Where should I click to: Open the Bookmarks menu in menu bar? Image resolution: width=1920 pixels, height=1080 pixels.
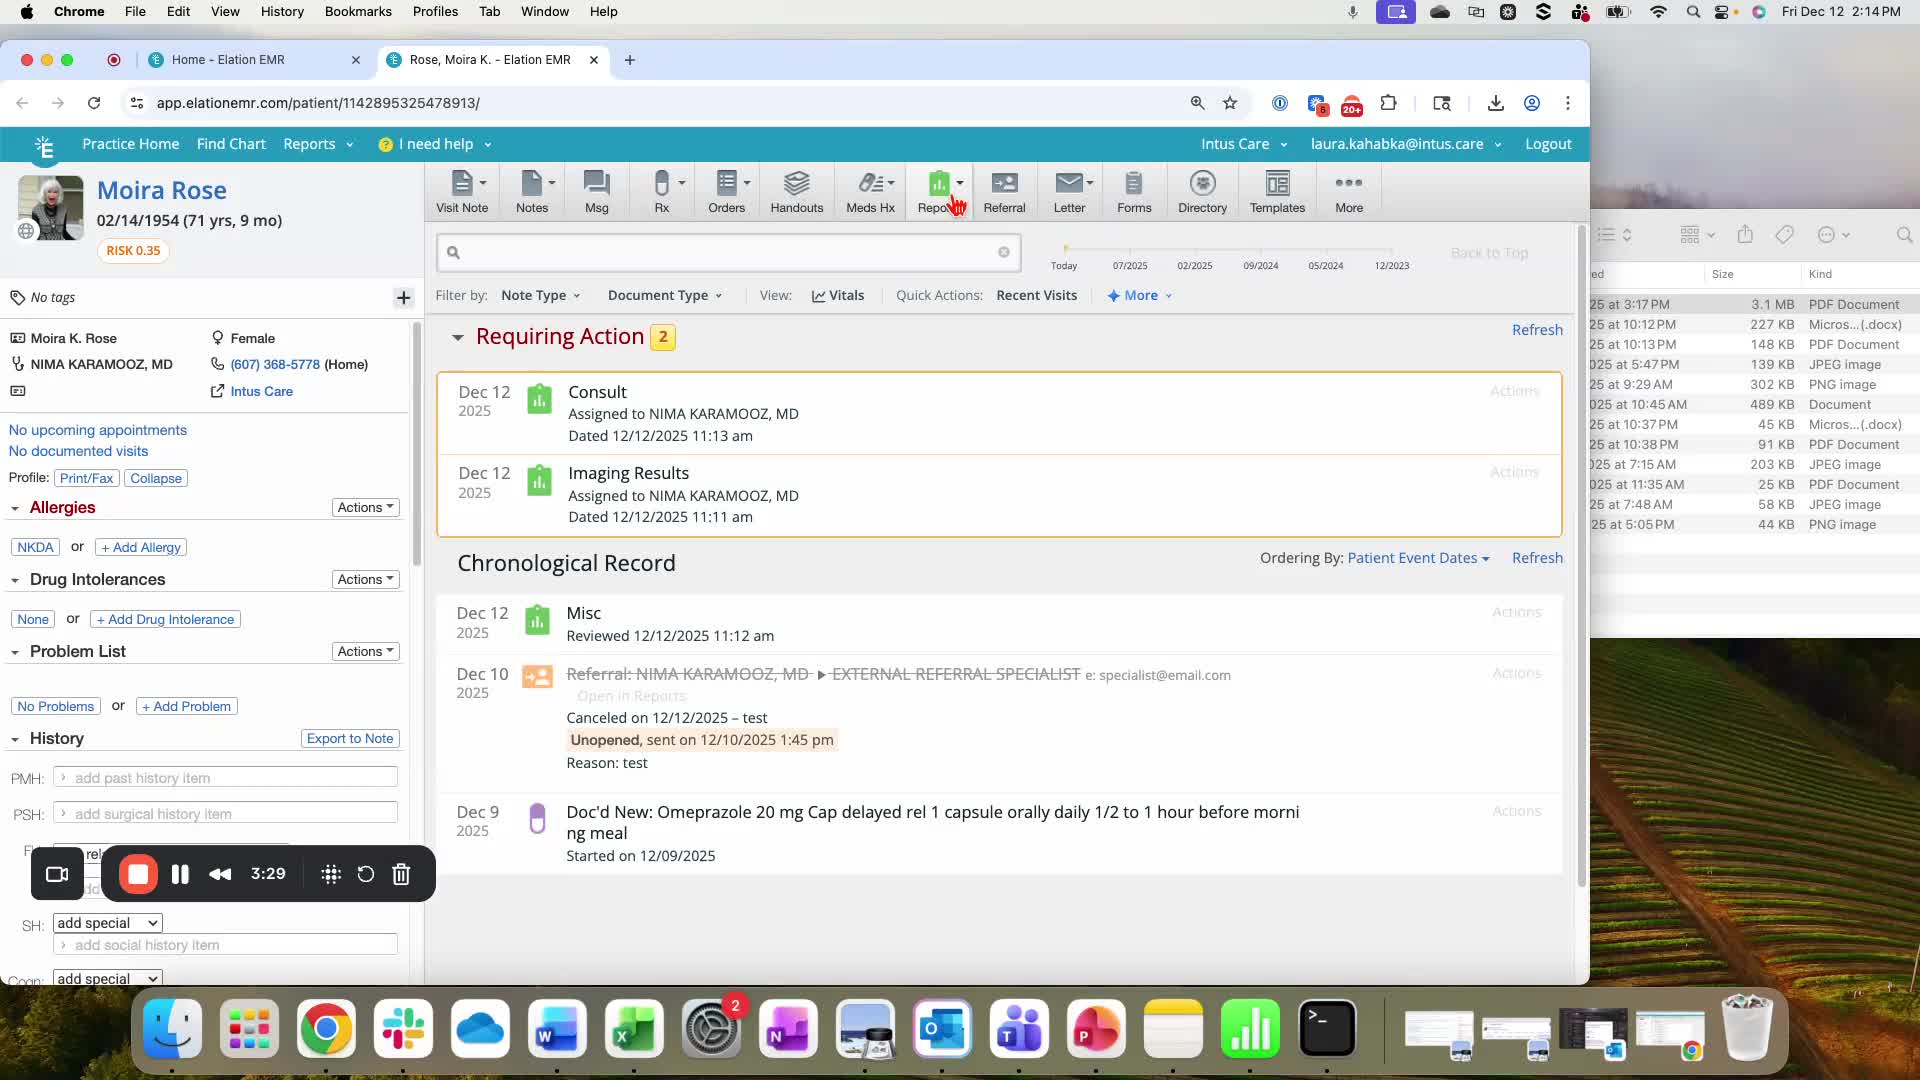pos(358,12)
